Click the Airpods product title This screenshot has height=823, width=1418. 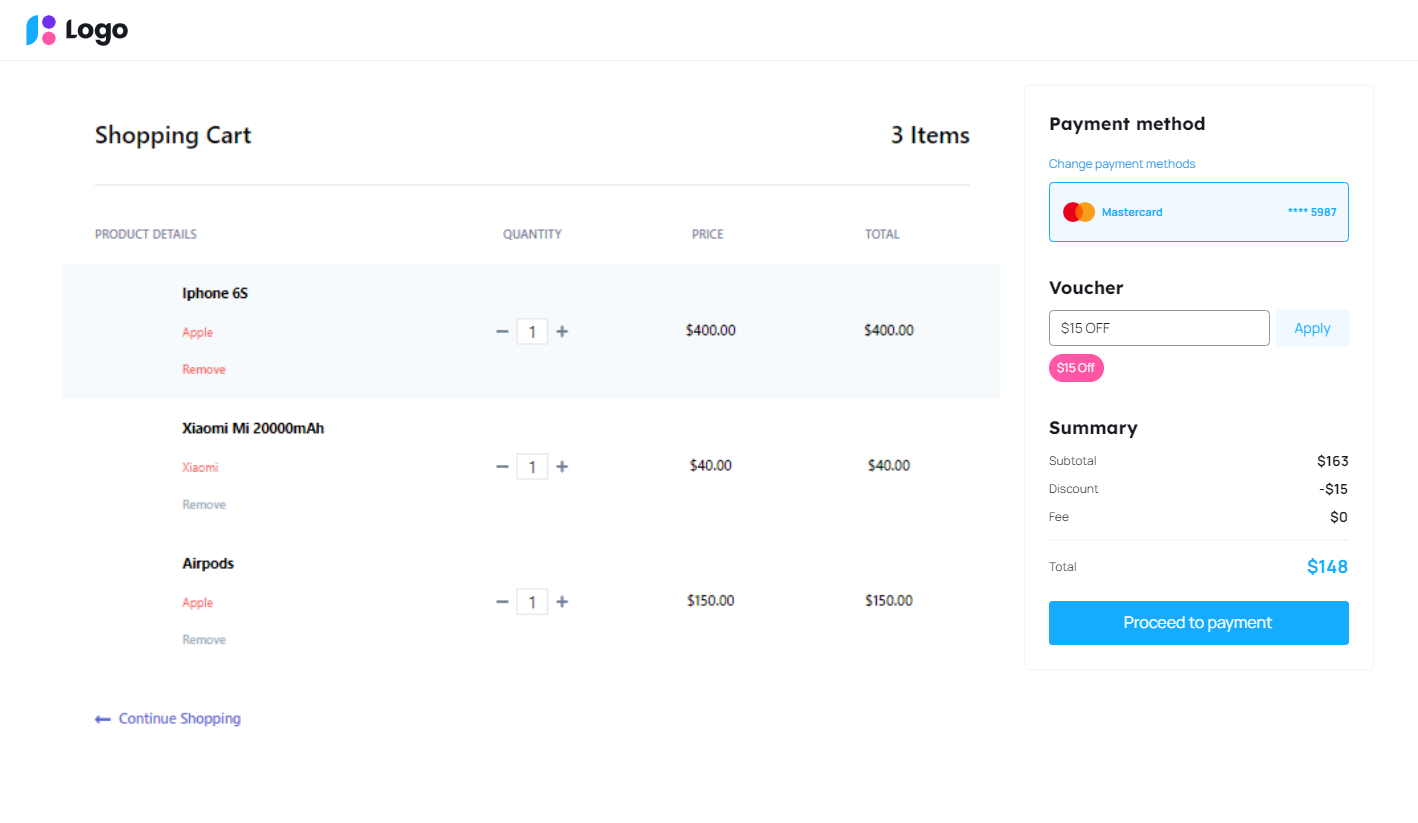click(x=208, y=563)
